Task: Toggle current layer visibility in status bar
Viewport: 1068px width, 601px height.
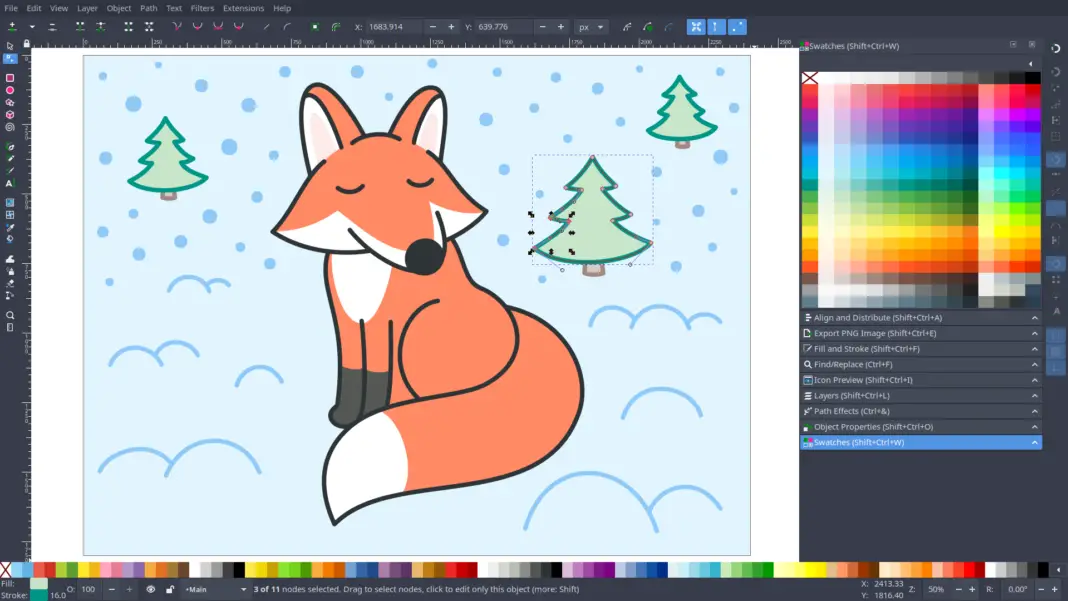Action: click(x=151, y=589)
